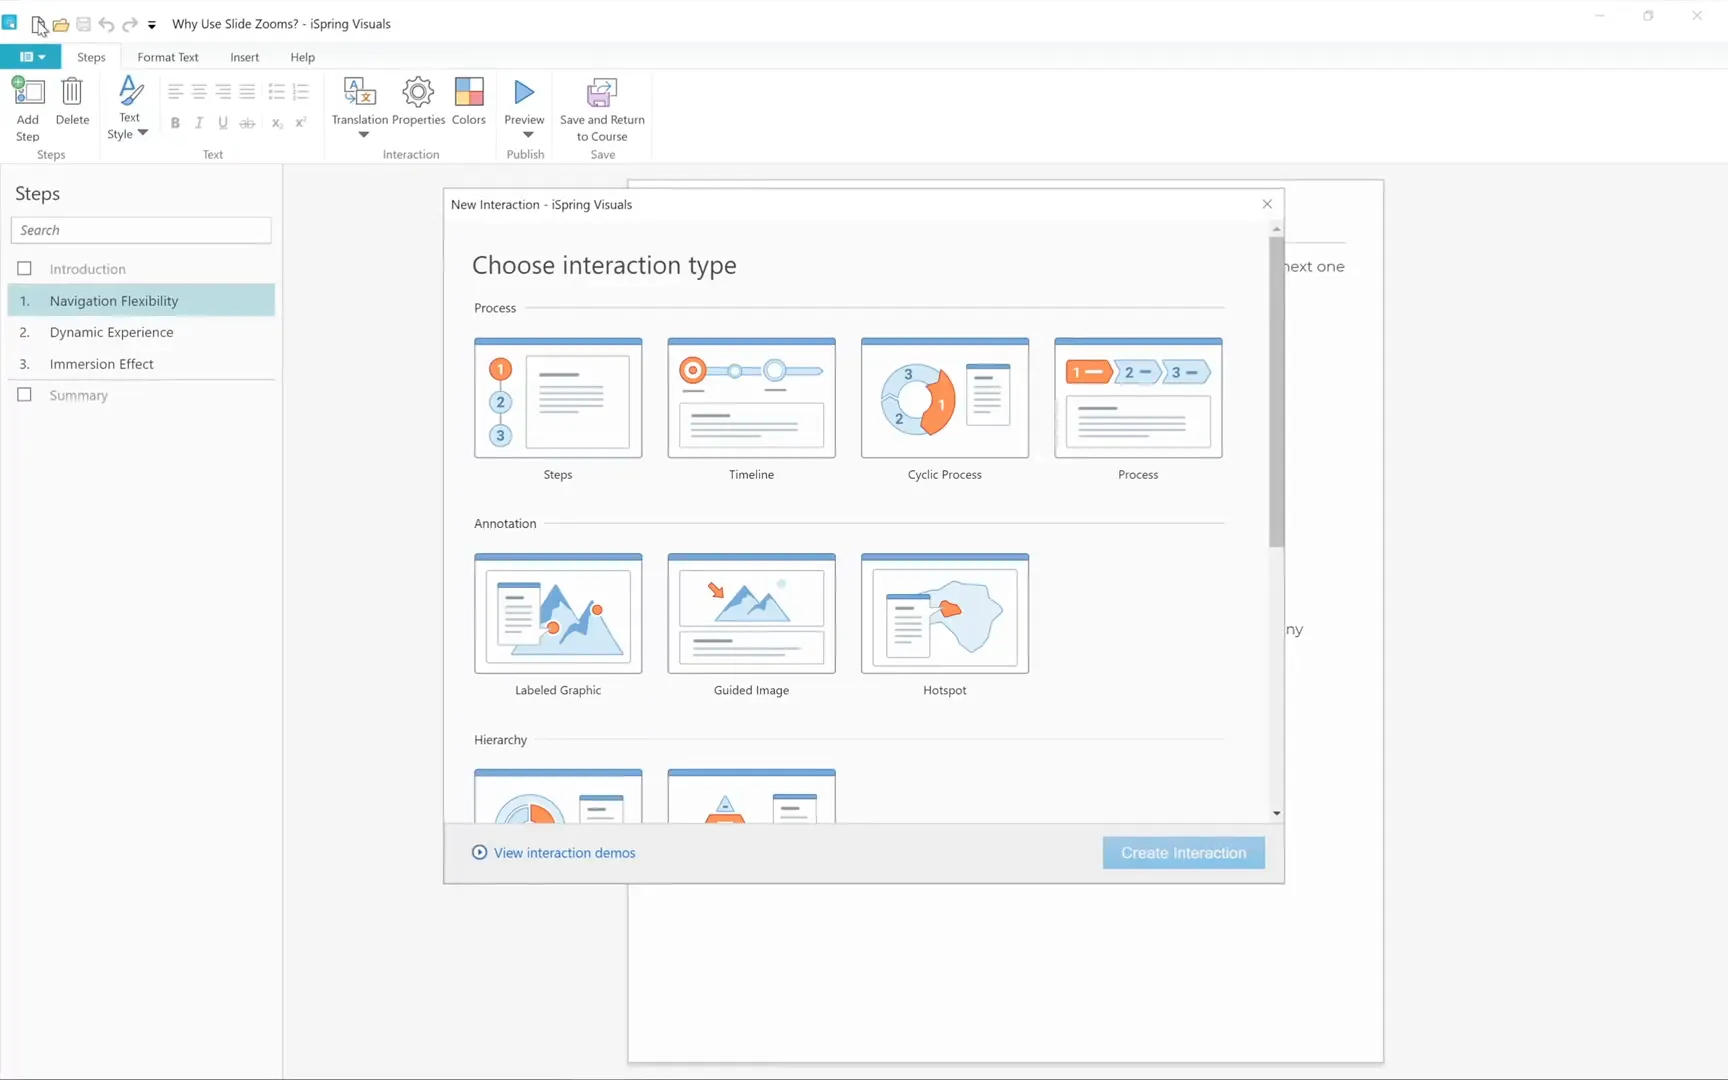Select the Steps interaction type thumbnail
The image size is (1728, 1080).
tap(558, 398)
